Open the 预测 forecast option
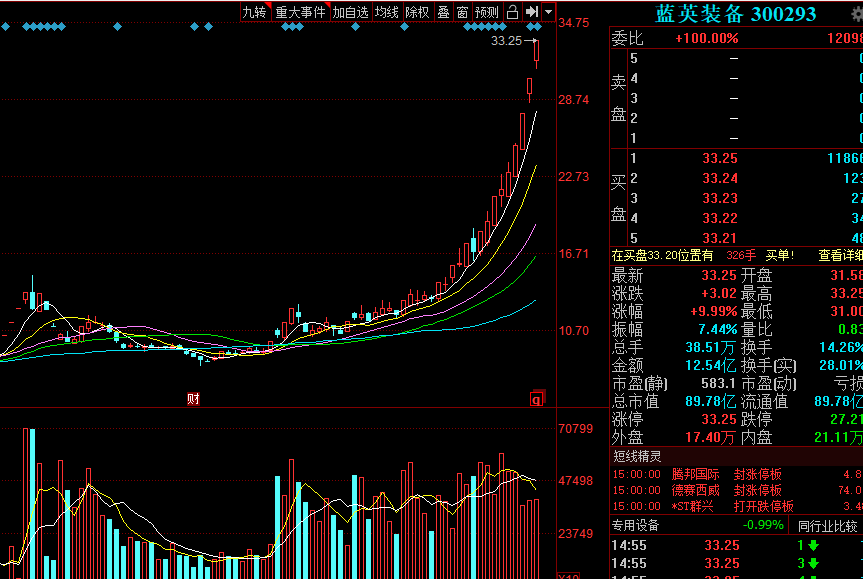 pyautogui.click(x=487, y=12)
